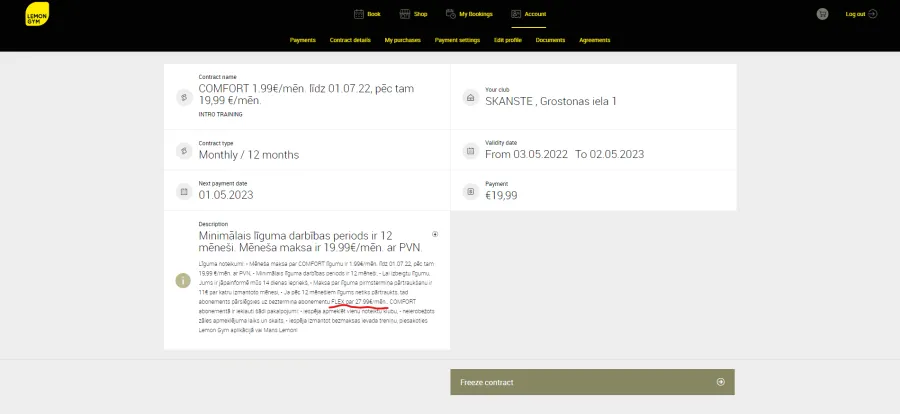Click the INTRO TRAINING label
The image size is (900, 414).
click(x=220, y=114)
